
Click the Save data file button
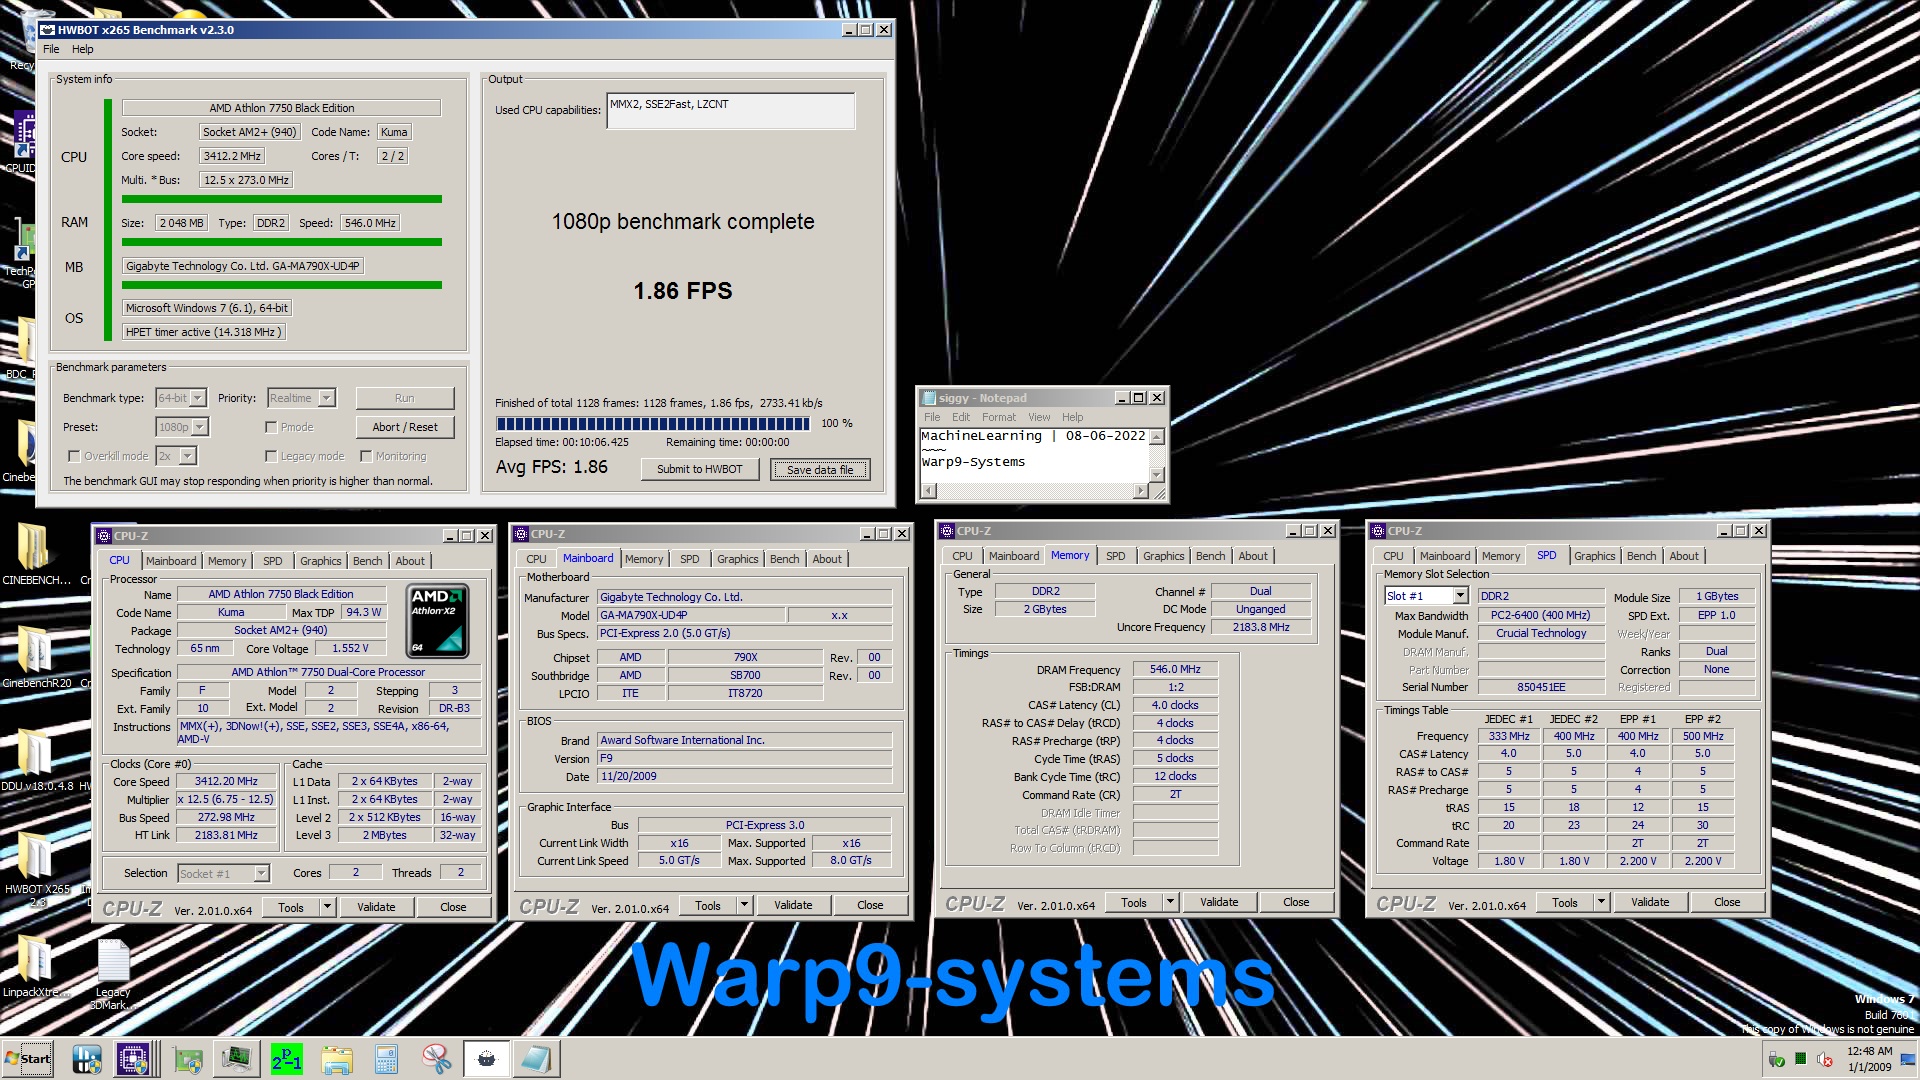coord(820,470)
